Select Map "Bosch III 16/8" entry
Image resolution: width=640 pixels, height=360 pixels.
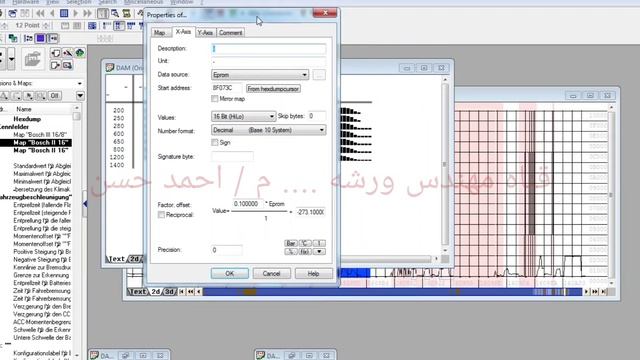tap(40, 135)
